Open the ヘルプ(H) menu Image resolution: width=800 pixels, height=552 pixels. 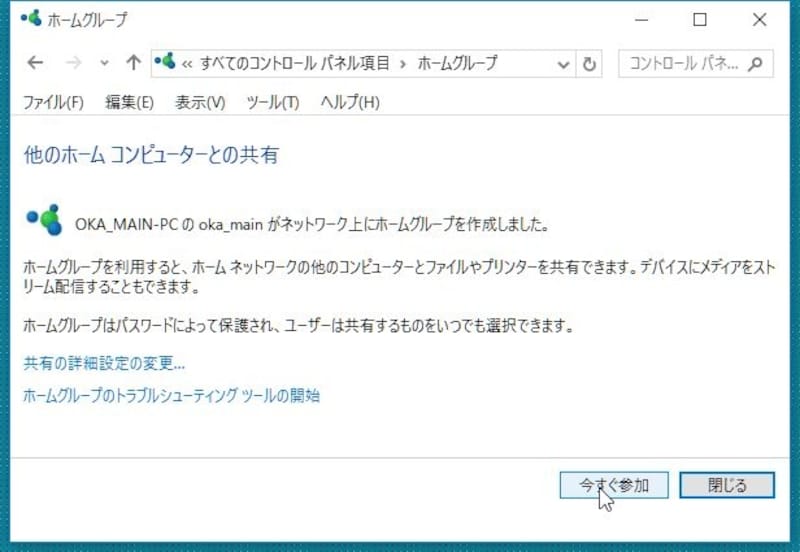click(x=350, y=102)
